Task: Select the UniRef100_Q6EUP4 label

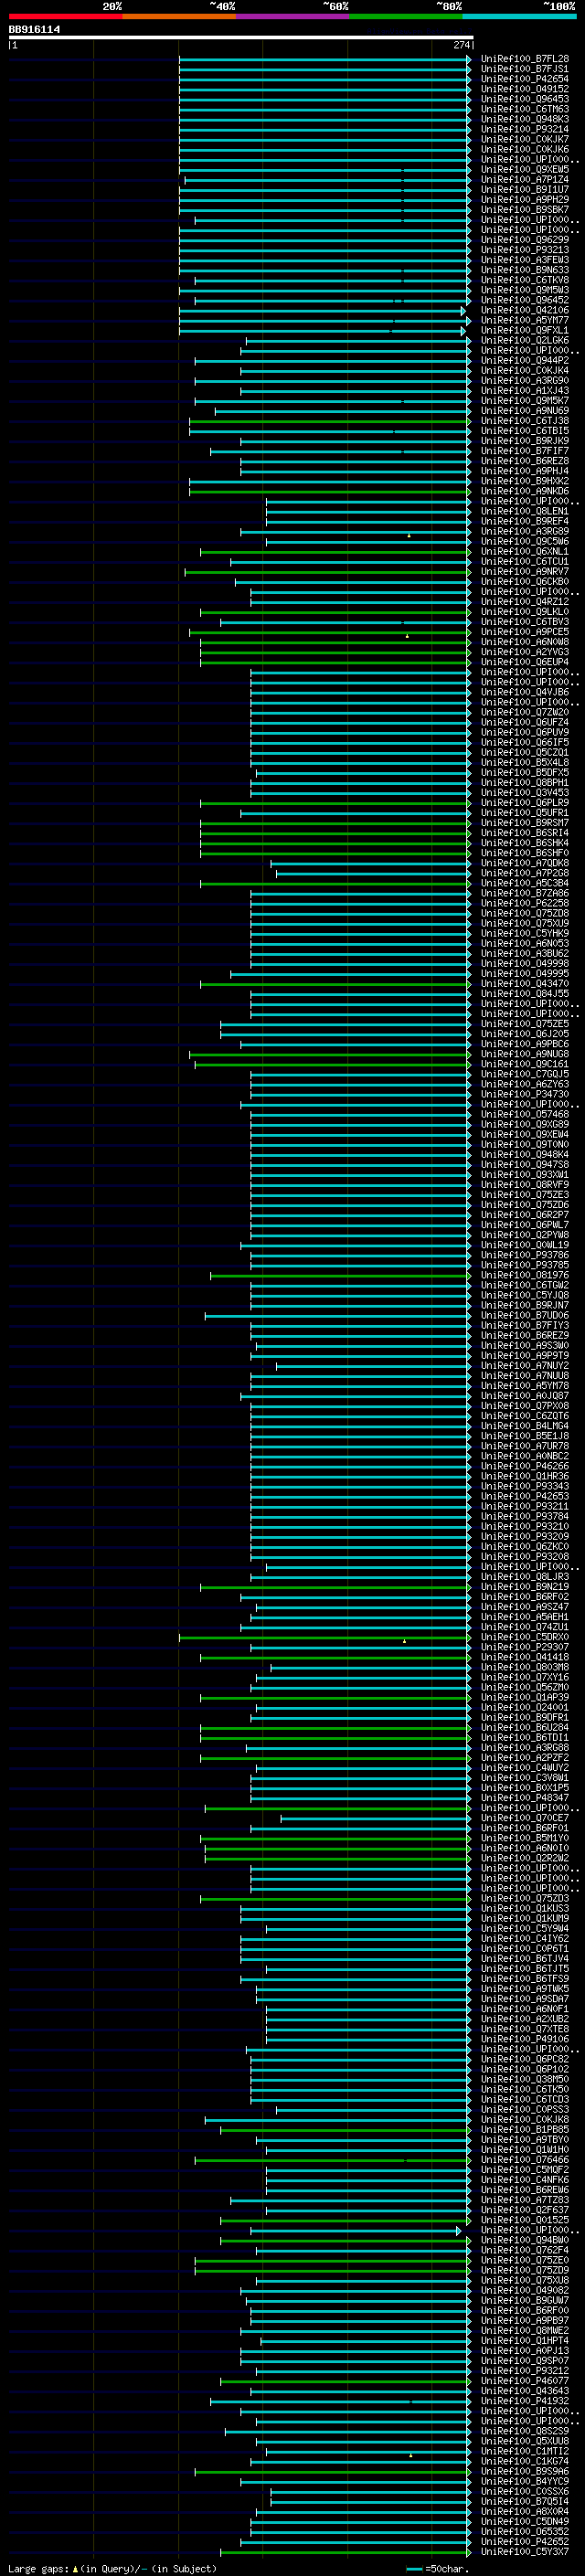Action: point(525,662)
